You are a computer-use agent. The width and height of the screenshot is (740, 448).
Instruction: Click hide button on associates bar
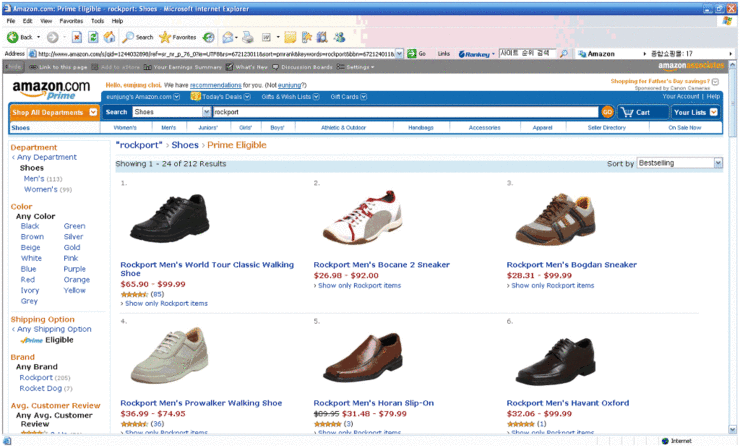(x=14, y=67)
